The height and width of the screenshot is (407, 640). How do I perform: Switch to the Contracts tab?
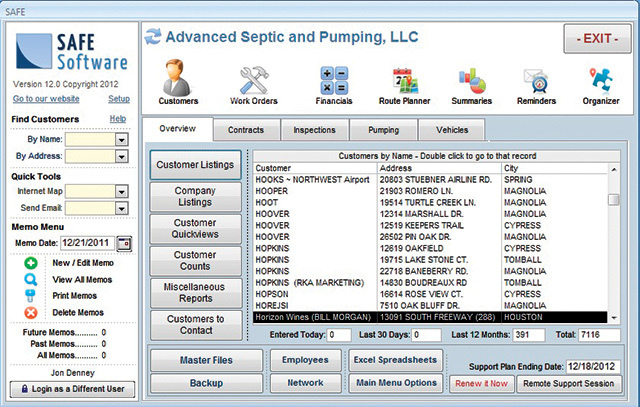click(x=246, y=130)
